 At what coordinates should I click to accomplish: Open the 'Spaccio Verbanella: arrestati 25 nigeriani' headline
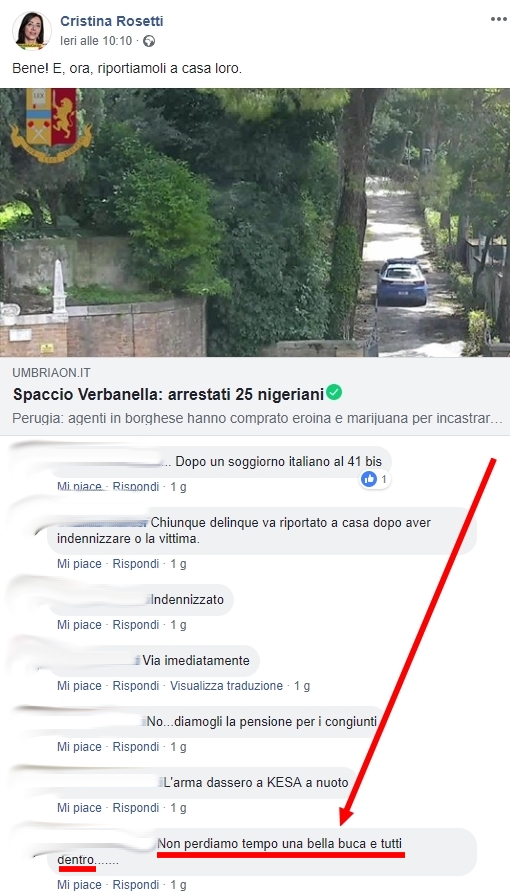pos(169,394)
